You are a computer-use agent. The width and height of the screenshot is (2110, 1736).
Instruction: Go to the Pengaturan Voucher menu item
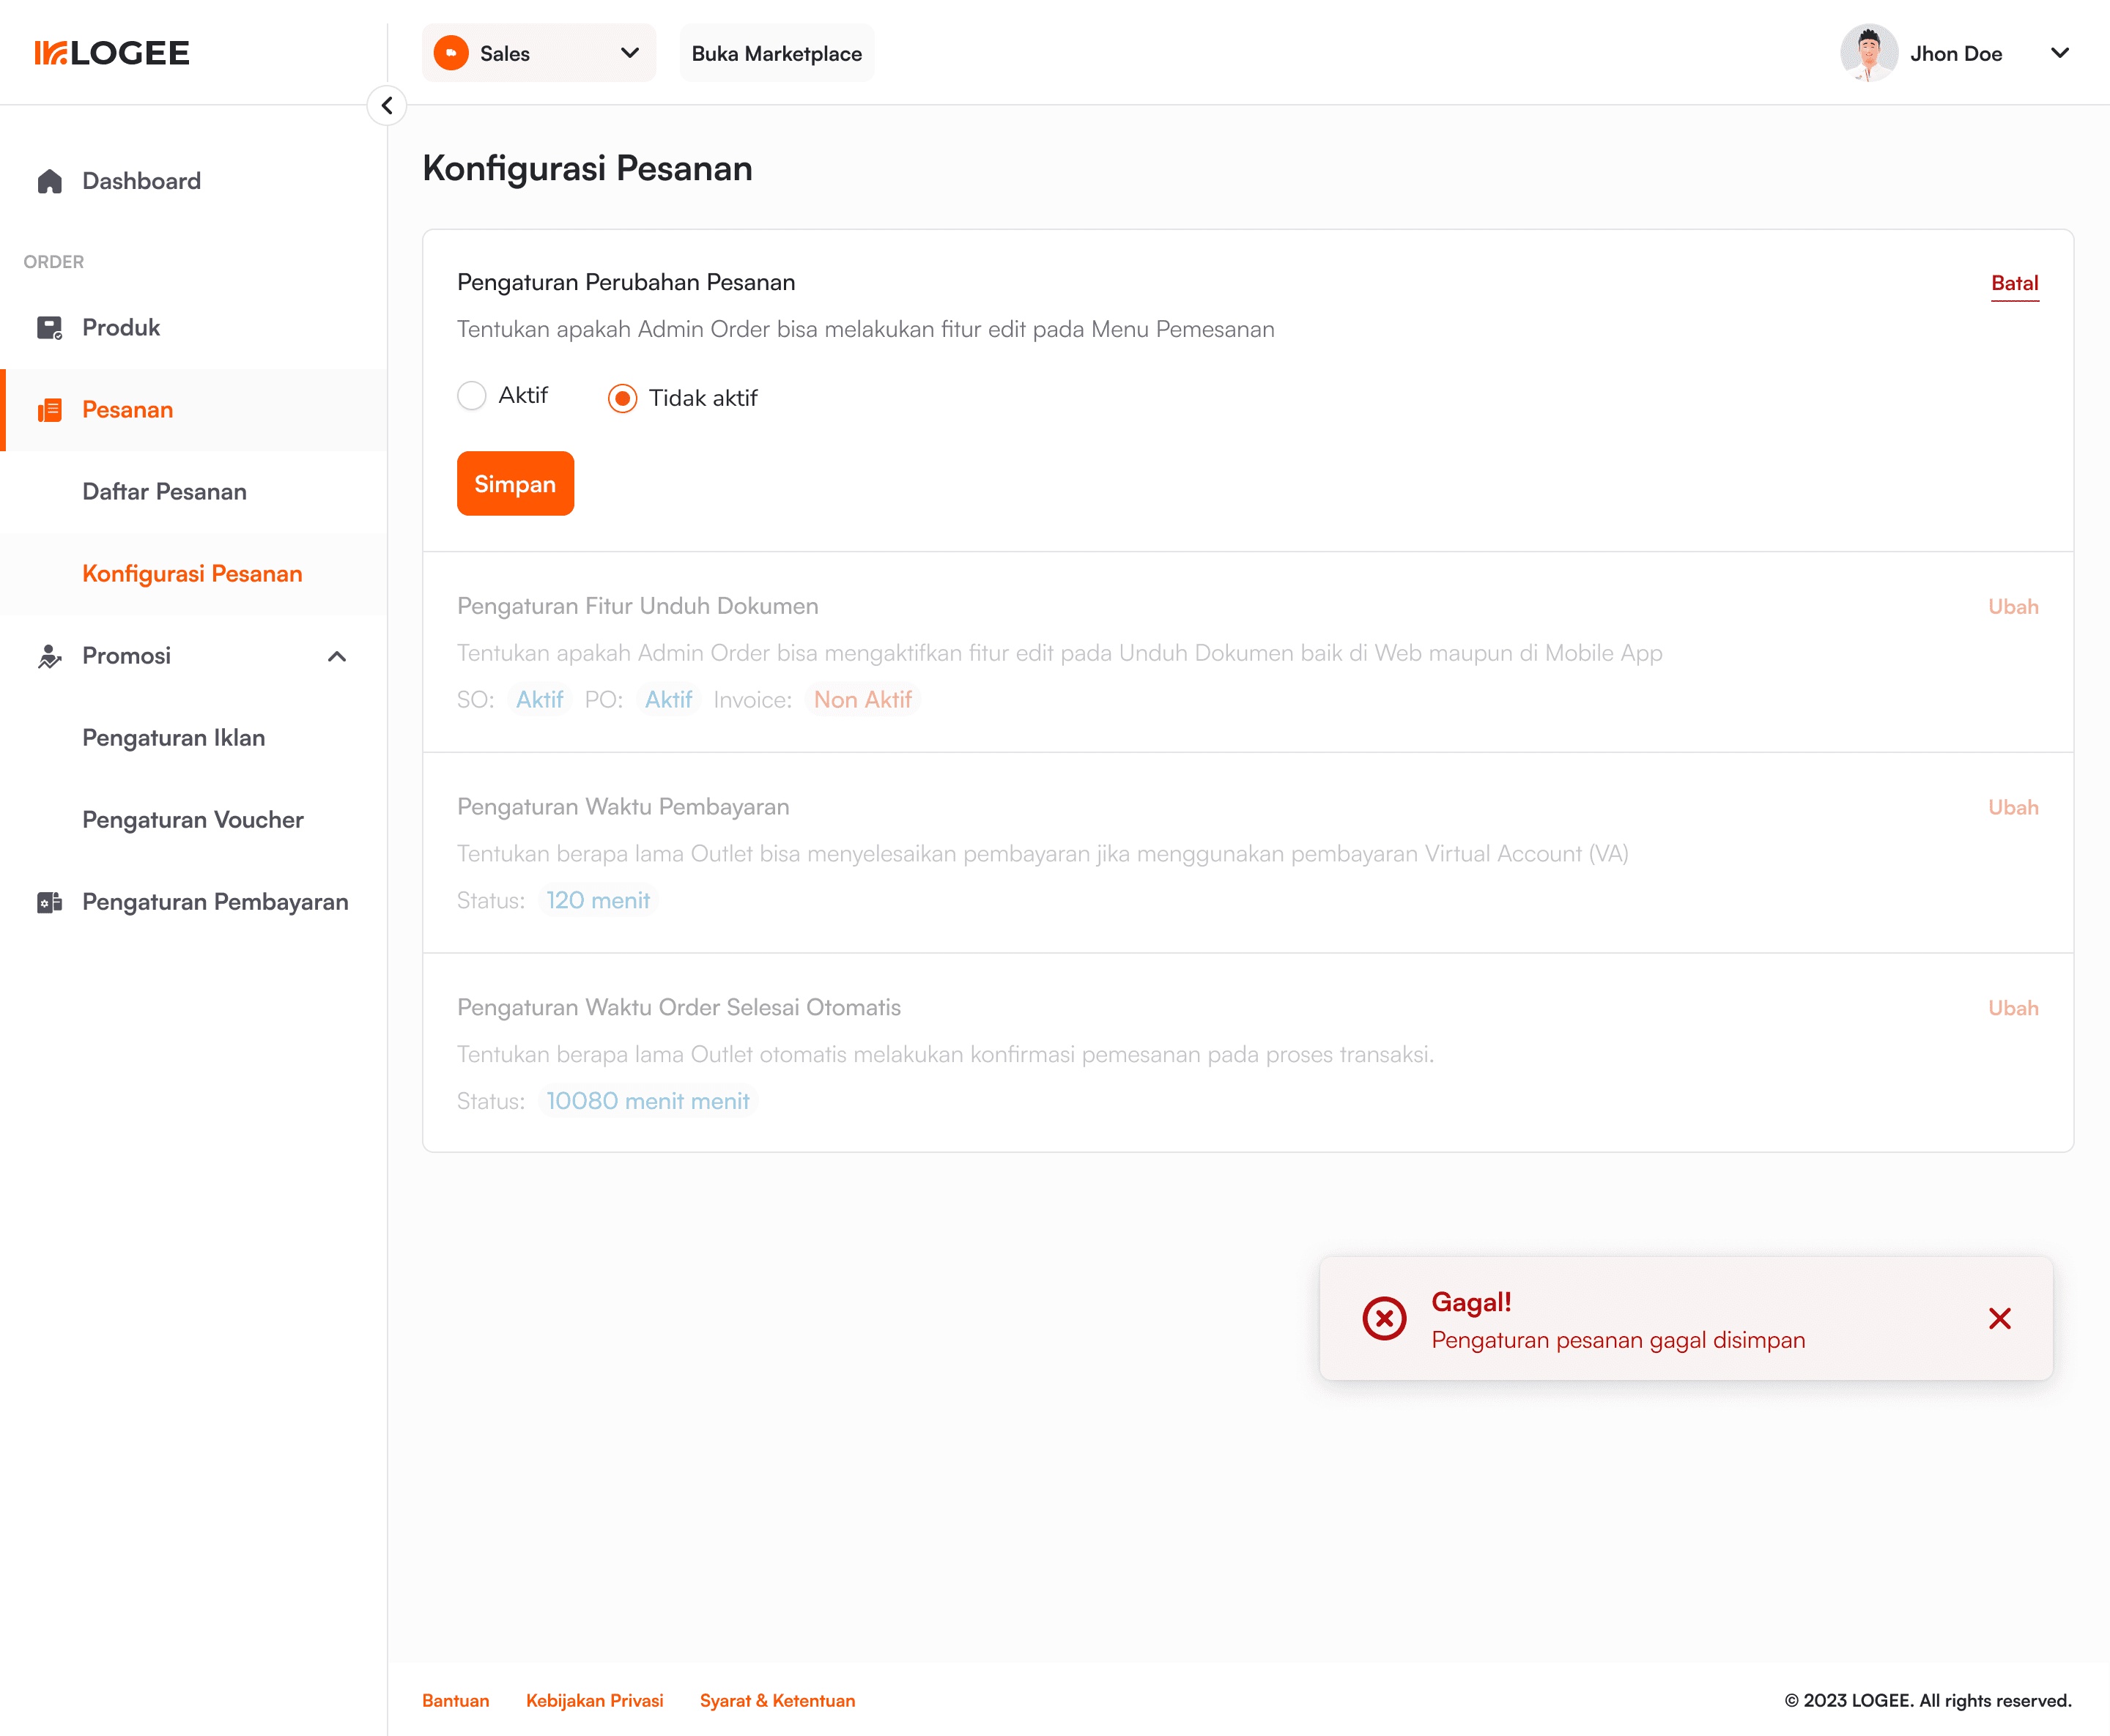[192, 820]
